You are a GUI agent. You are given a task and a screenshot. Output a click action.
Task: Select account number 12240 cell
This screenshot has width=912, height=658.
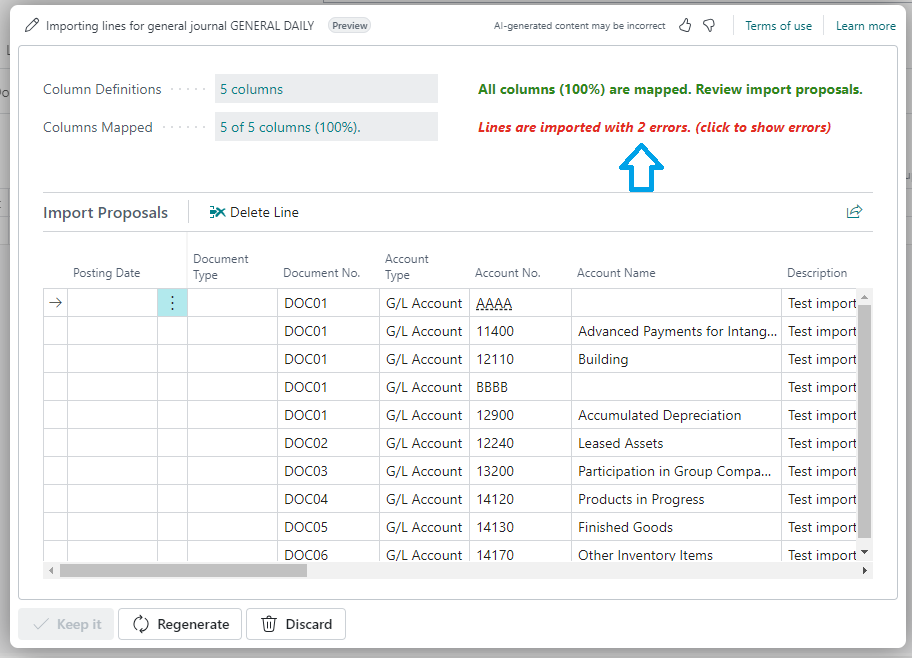tap(520, 443)
